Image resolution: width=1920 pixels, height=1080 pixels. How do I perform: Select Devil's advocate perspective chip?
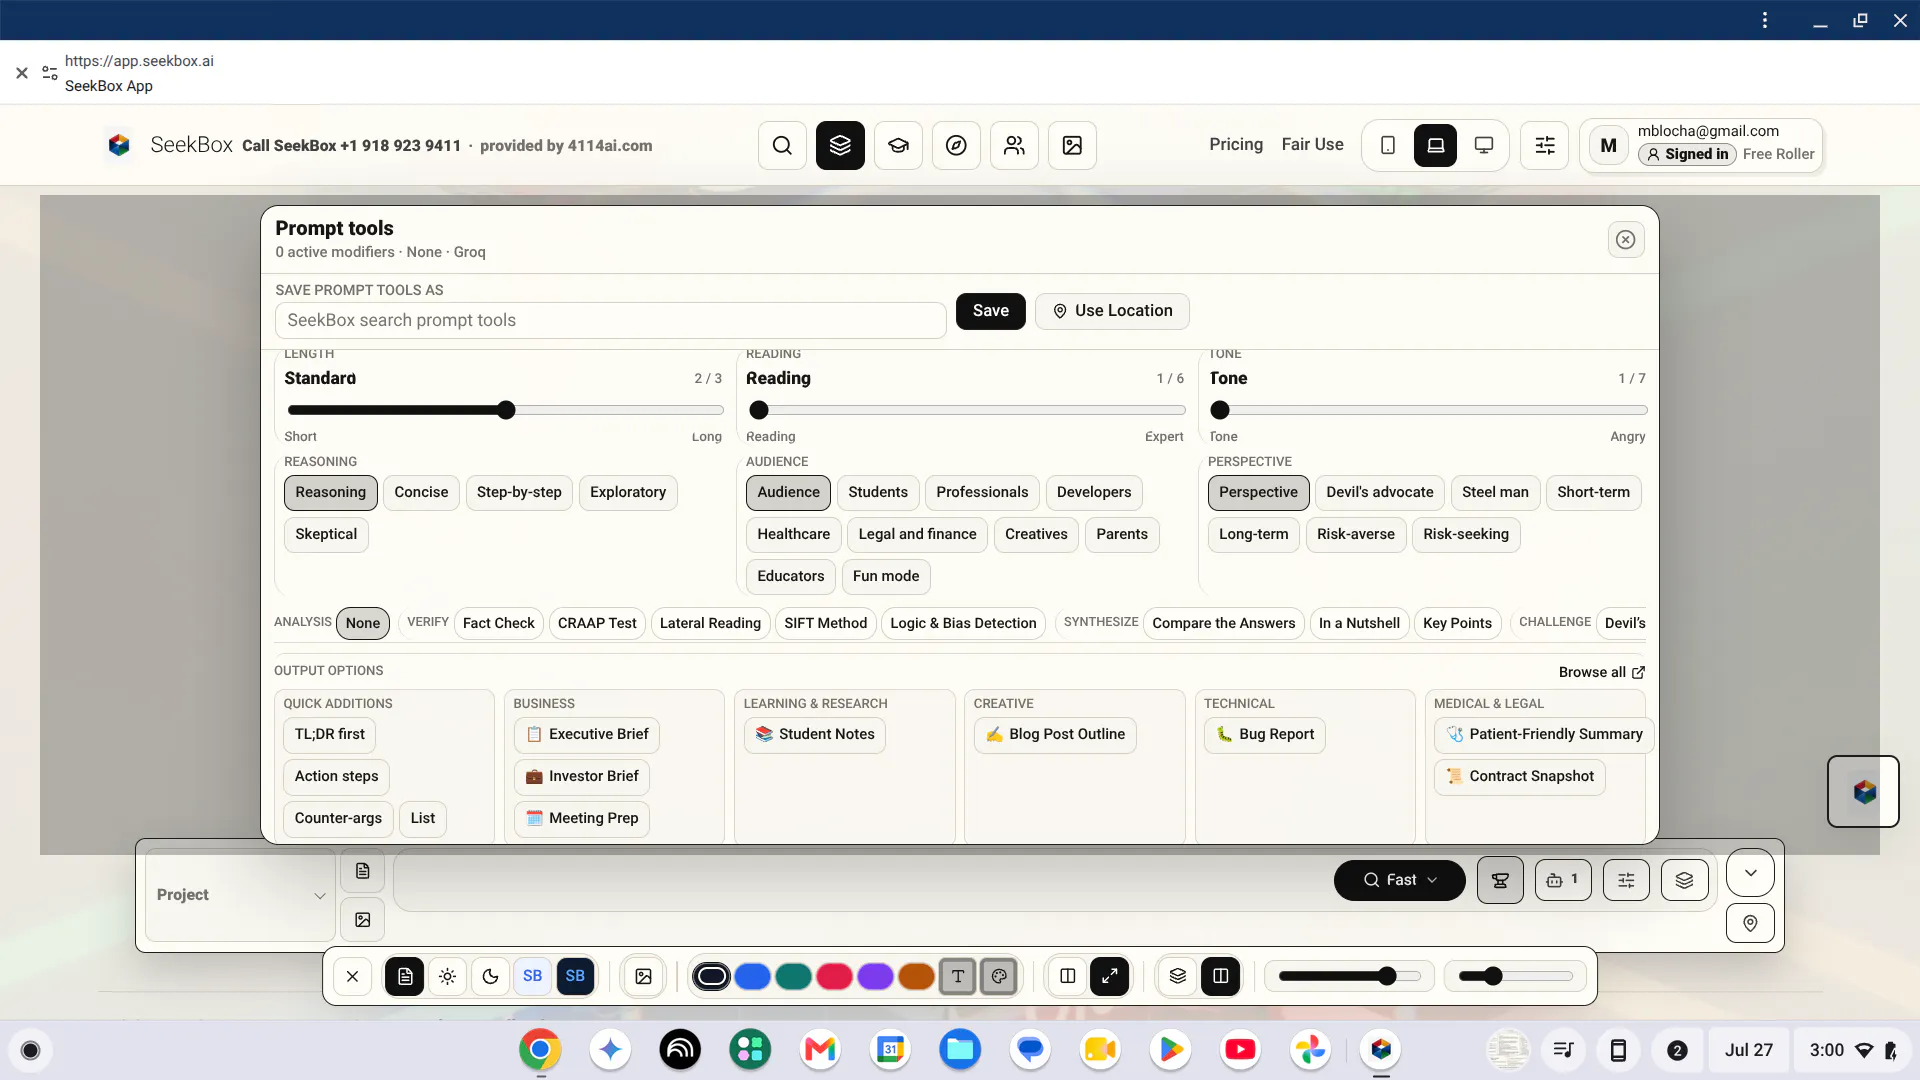1380,492
